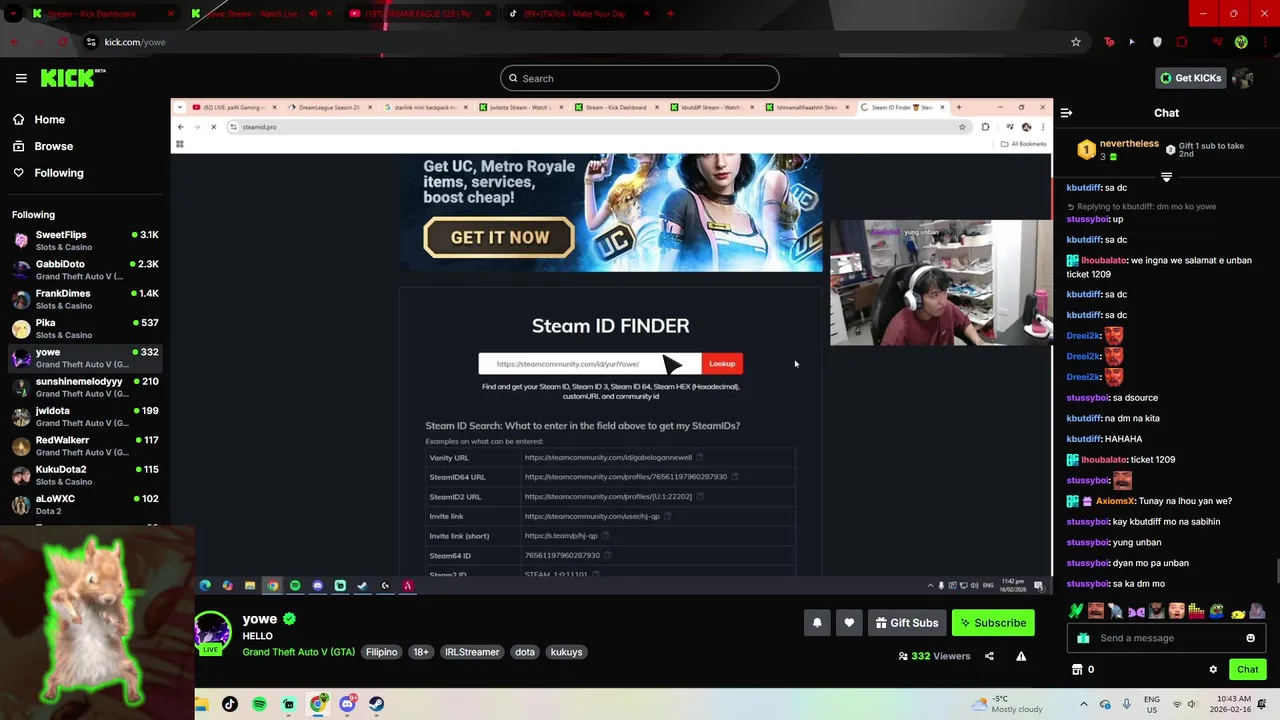This screenshot has width=1280, height=720.
Task: Click the kukuys tag
Action: click(x=566, y=652)
